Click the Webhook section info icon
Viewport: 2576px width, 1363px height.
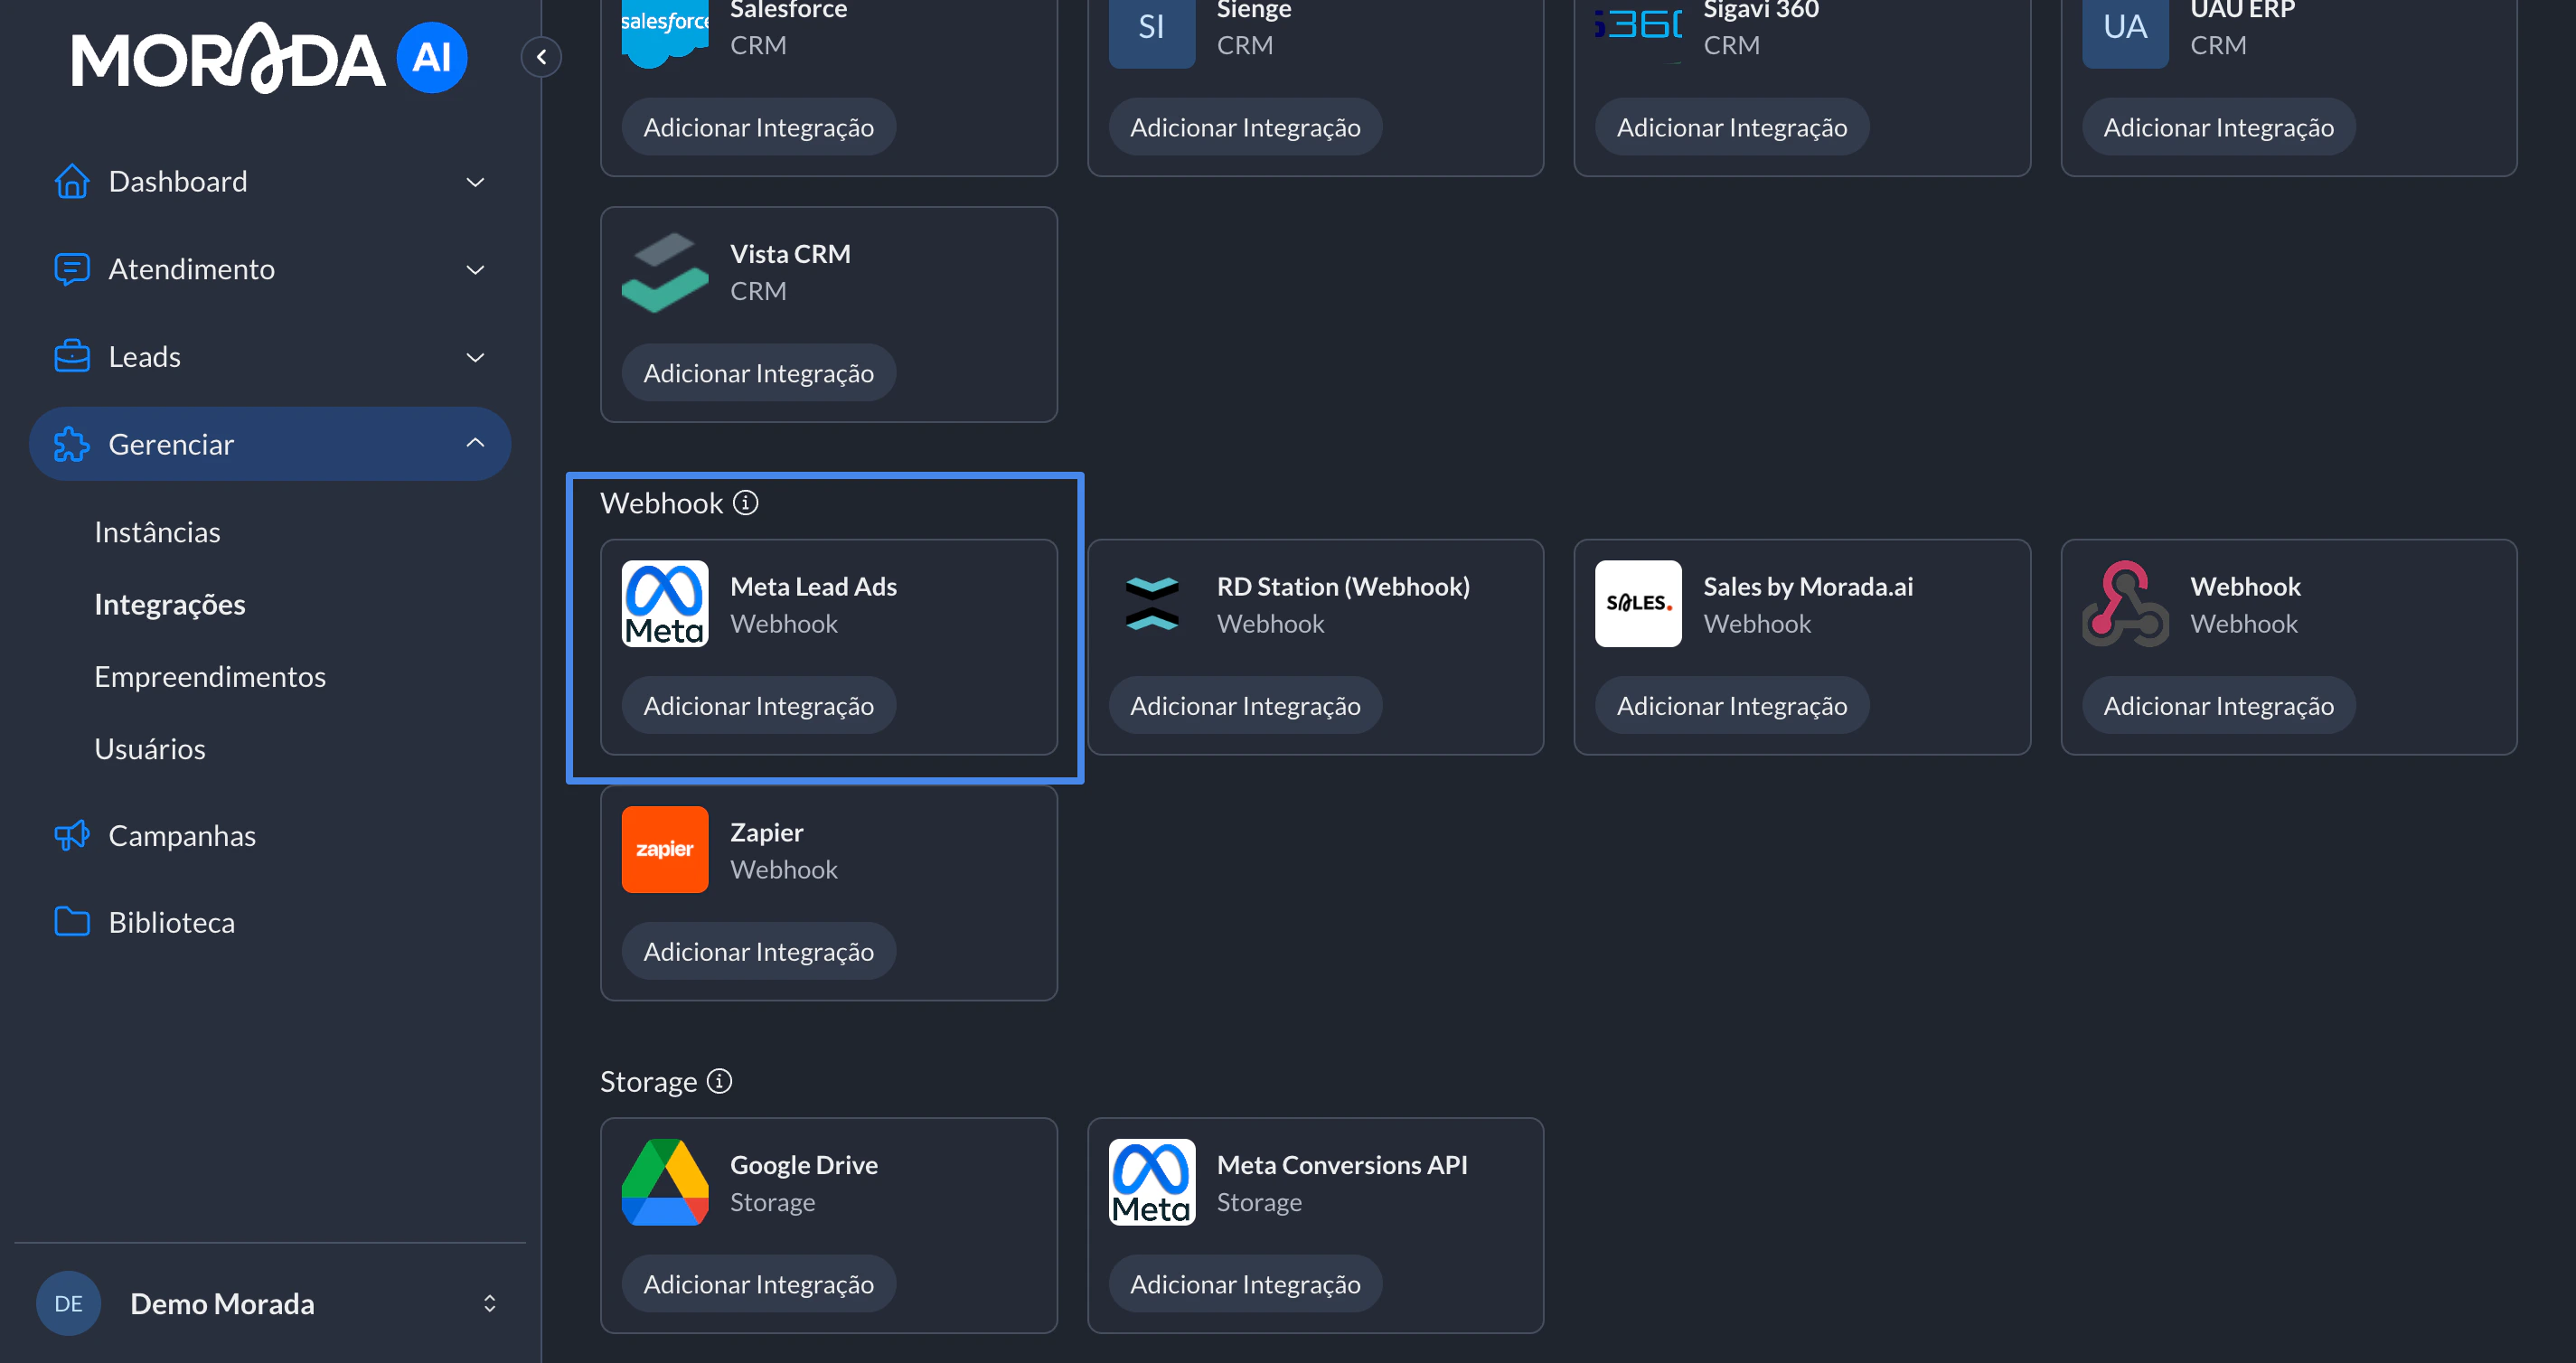pyautogui.click(x=745, y=502)
